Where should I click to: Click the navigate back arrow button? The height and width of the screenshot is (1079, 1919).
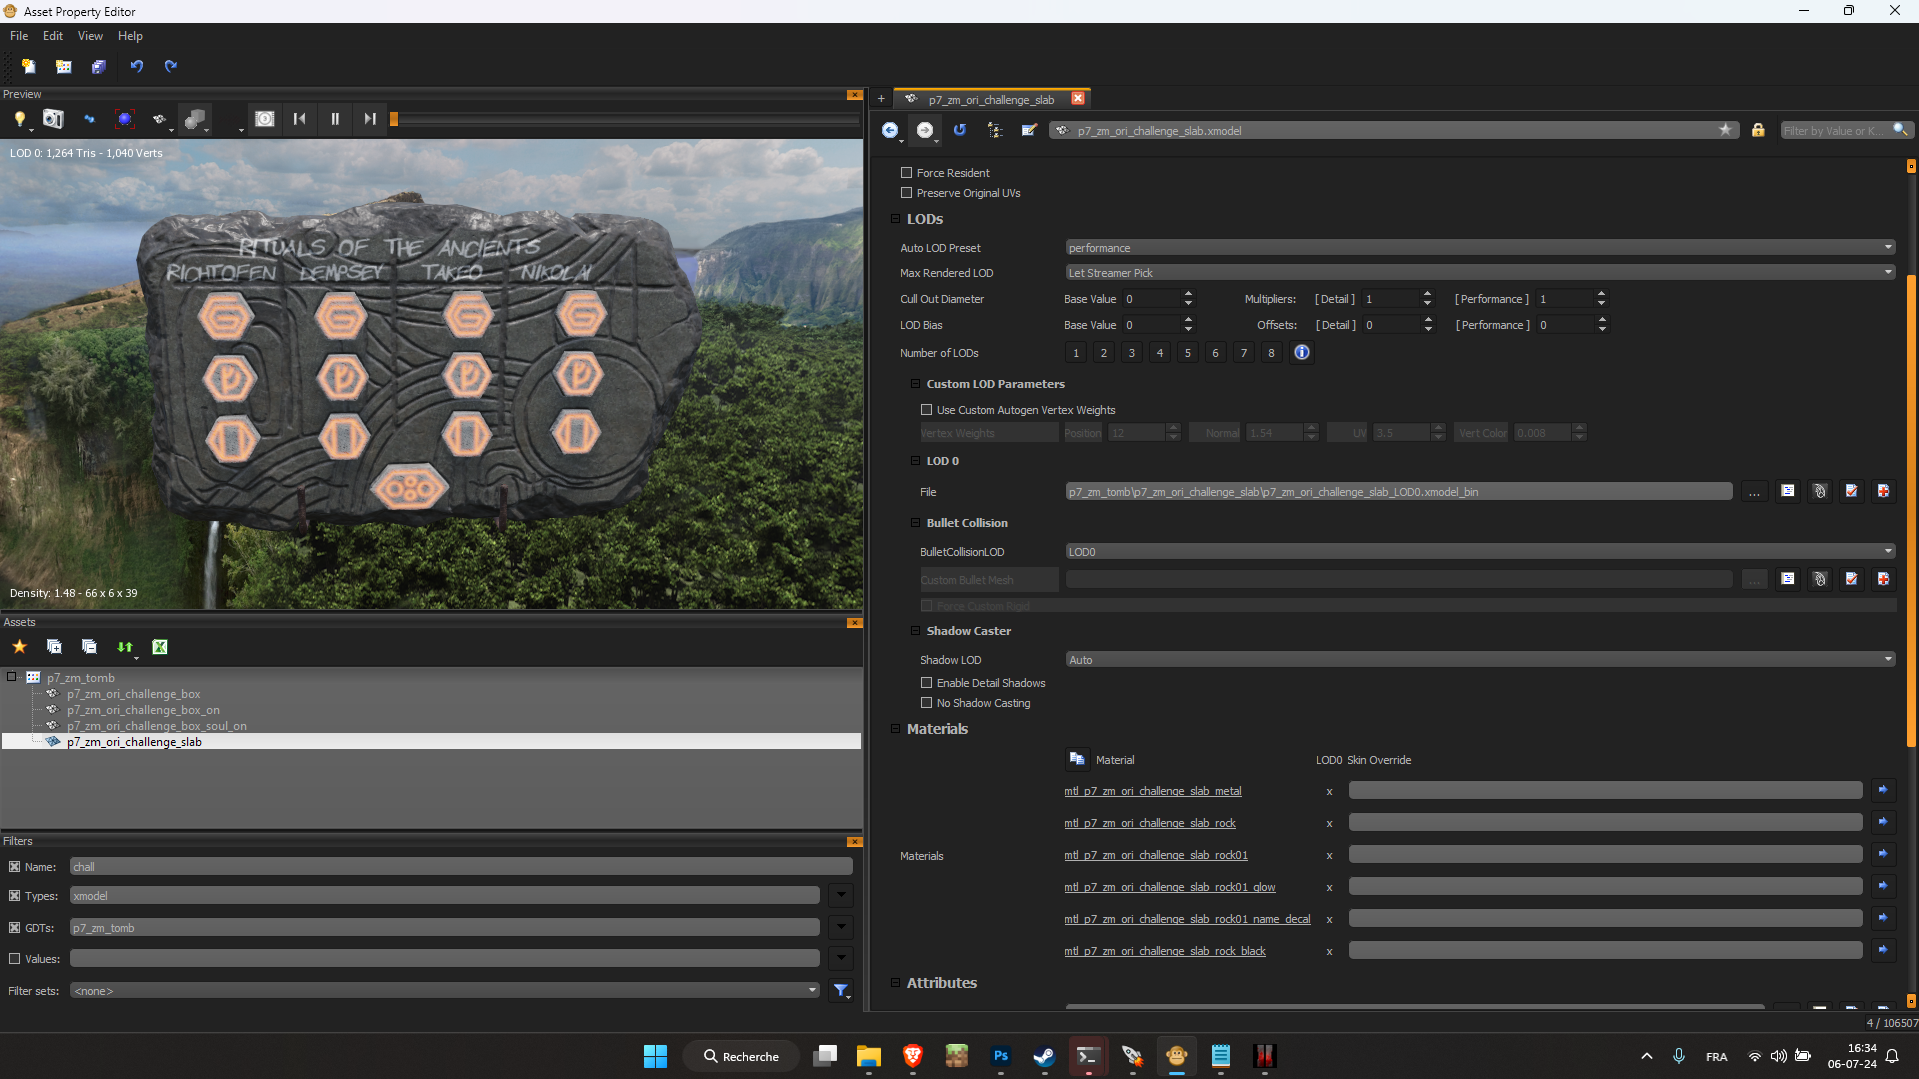point(889,130)
